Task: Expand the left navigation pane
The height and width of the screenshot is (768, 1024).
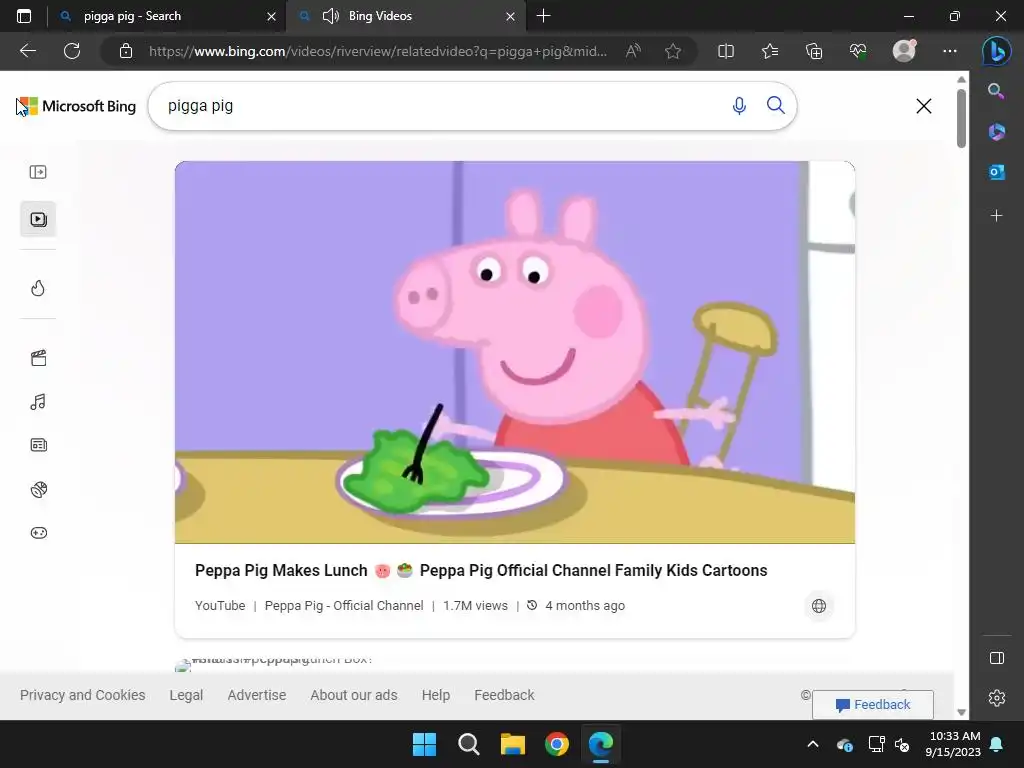Action: [x=38, y=172]
